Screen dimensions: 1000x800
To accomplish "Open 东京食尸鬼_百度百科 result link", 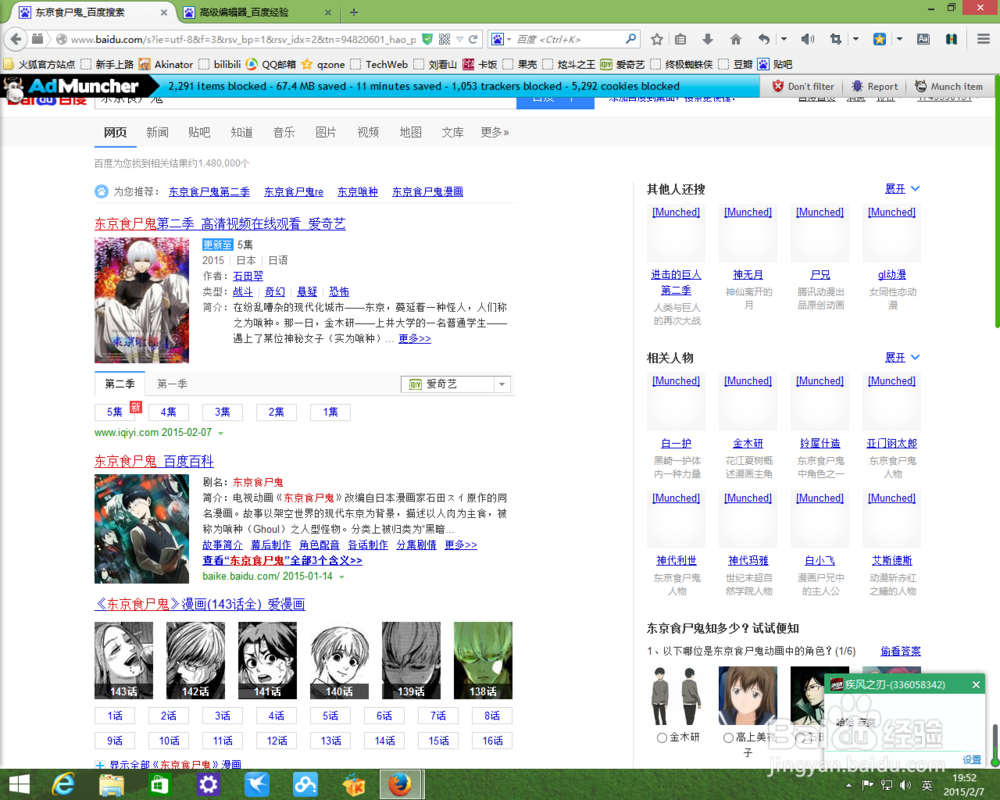I will [154, 461].
